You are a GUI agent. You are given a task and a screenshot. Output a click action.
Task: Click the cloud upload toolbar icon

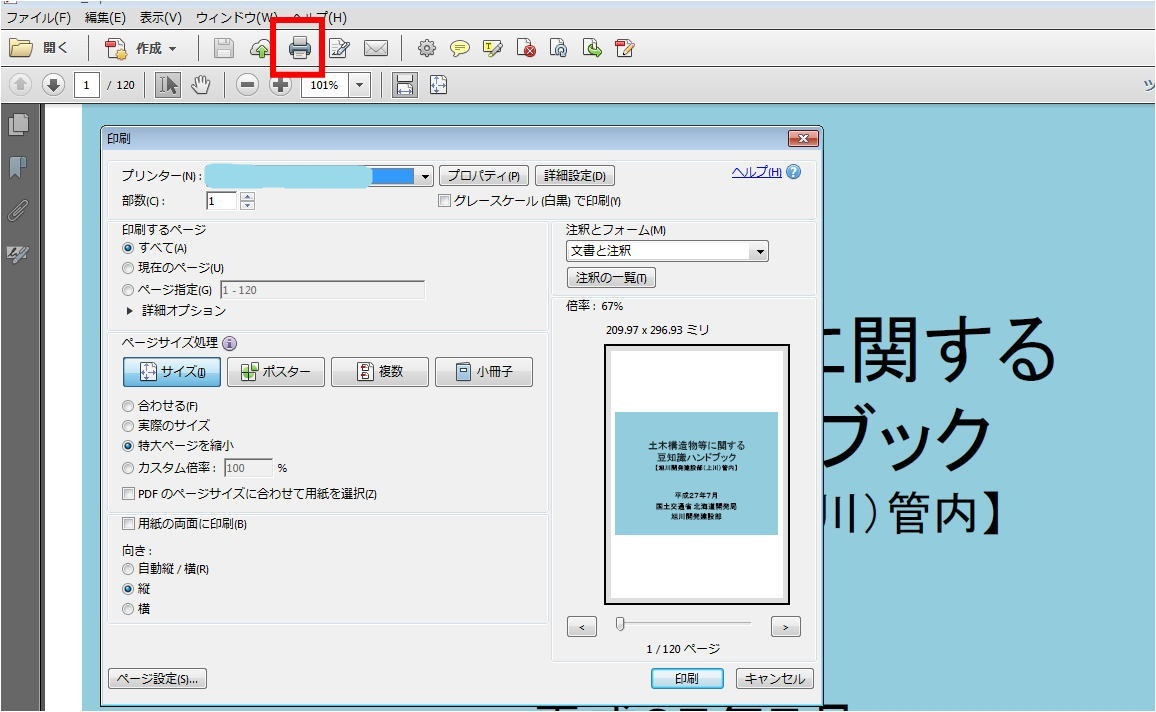(260, 49)
